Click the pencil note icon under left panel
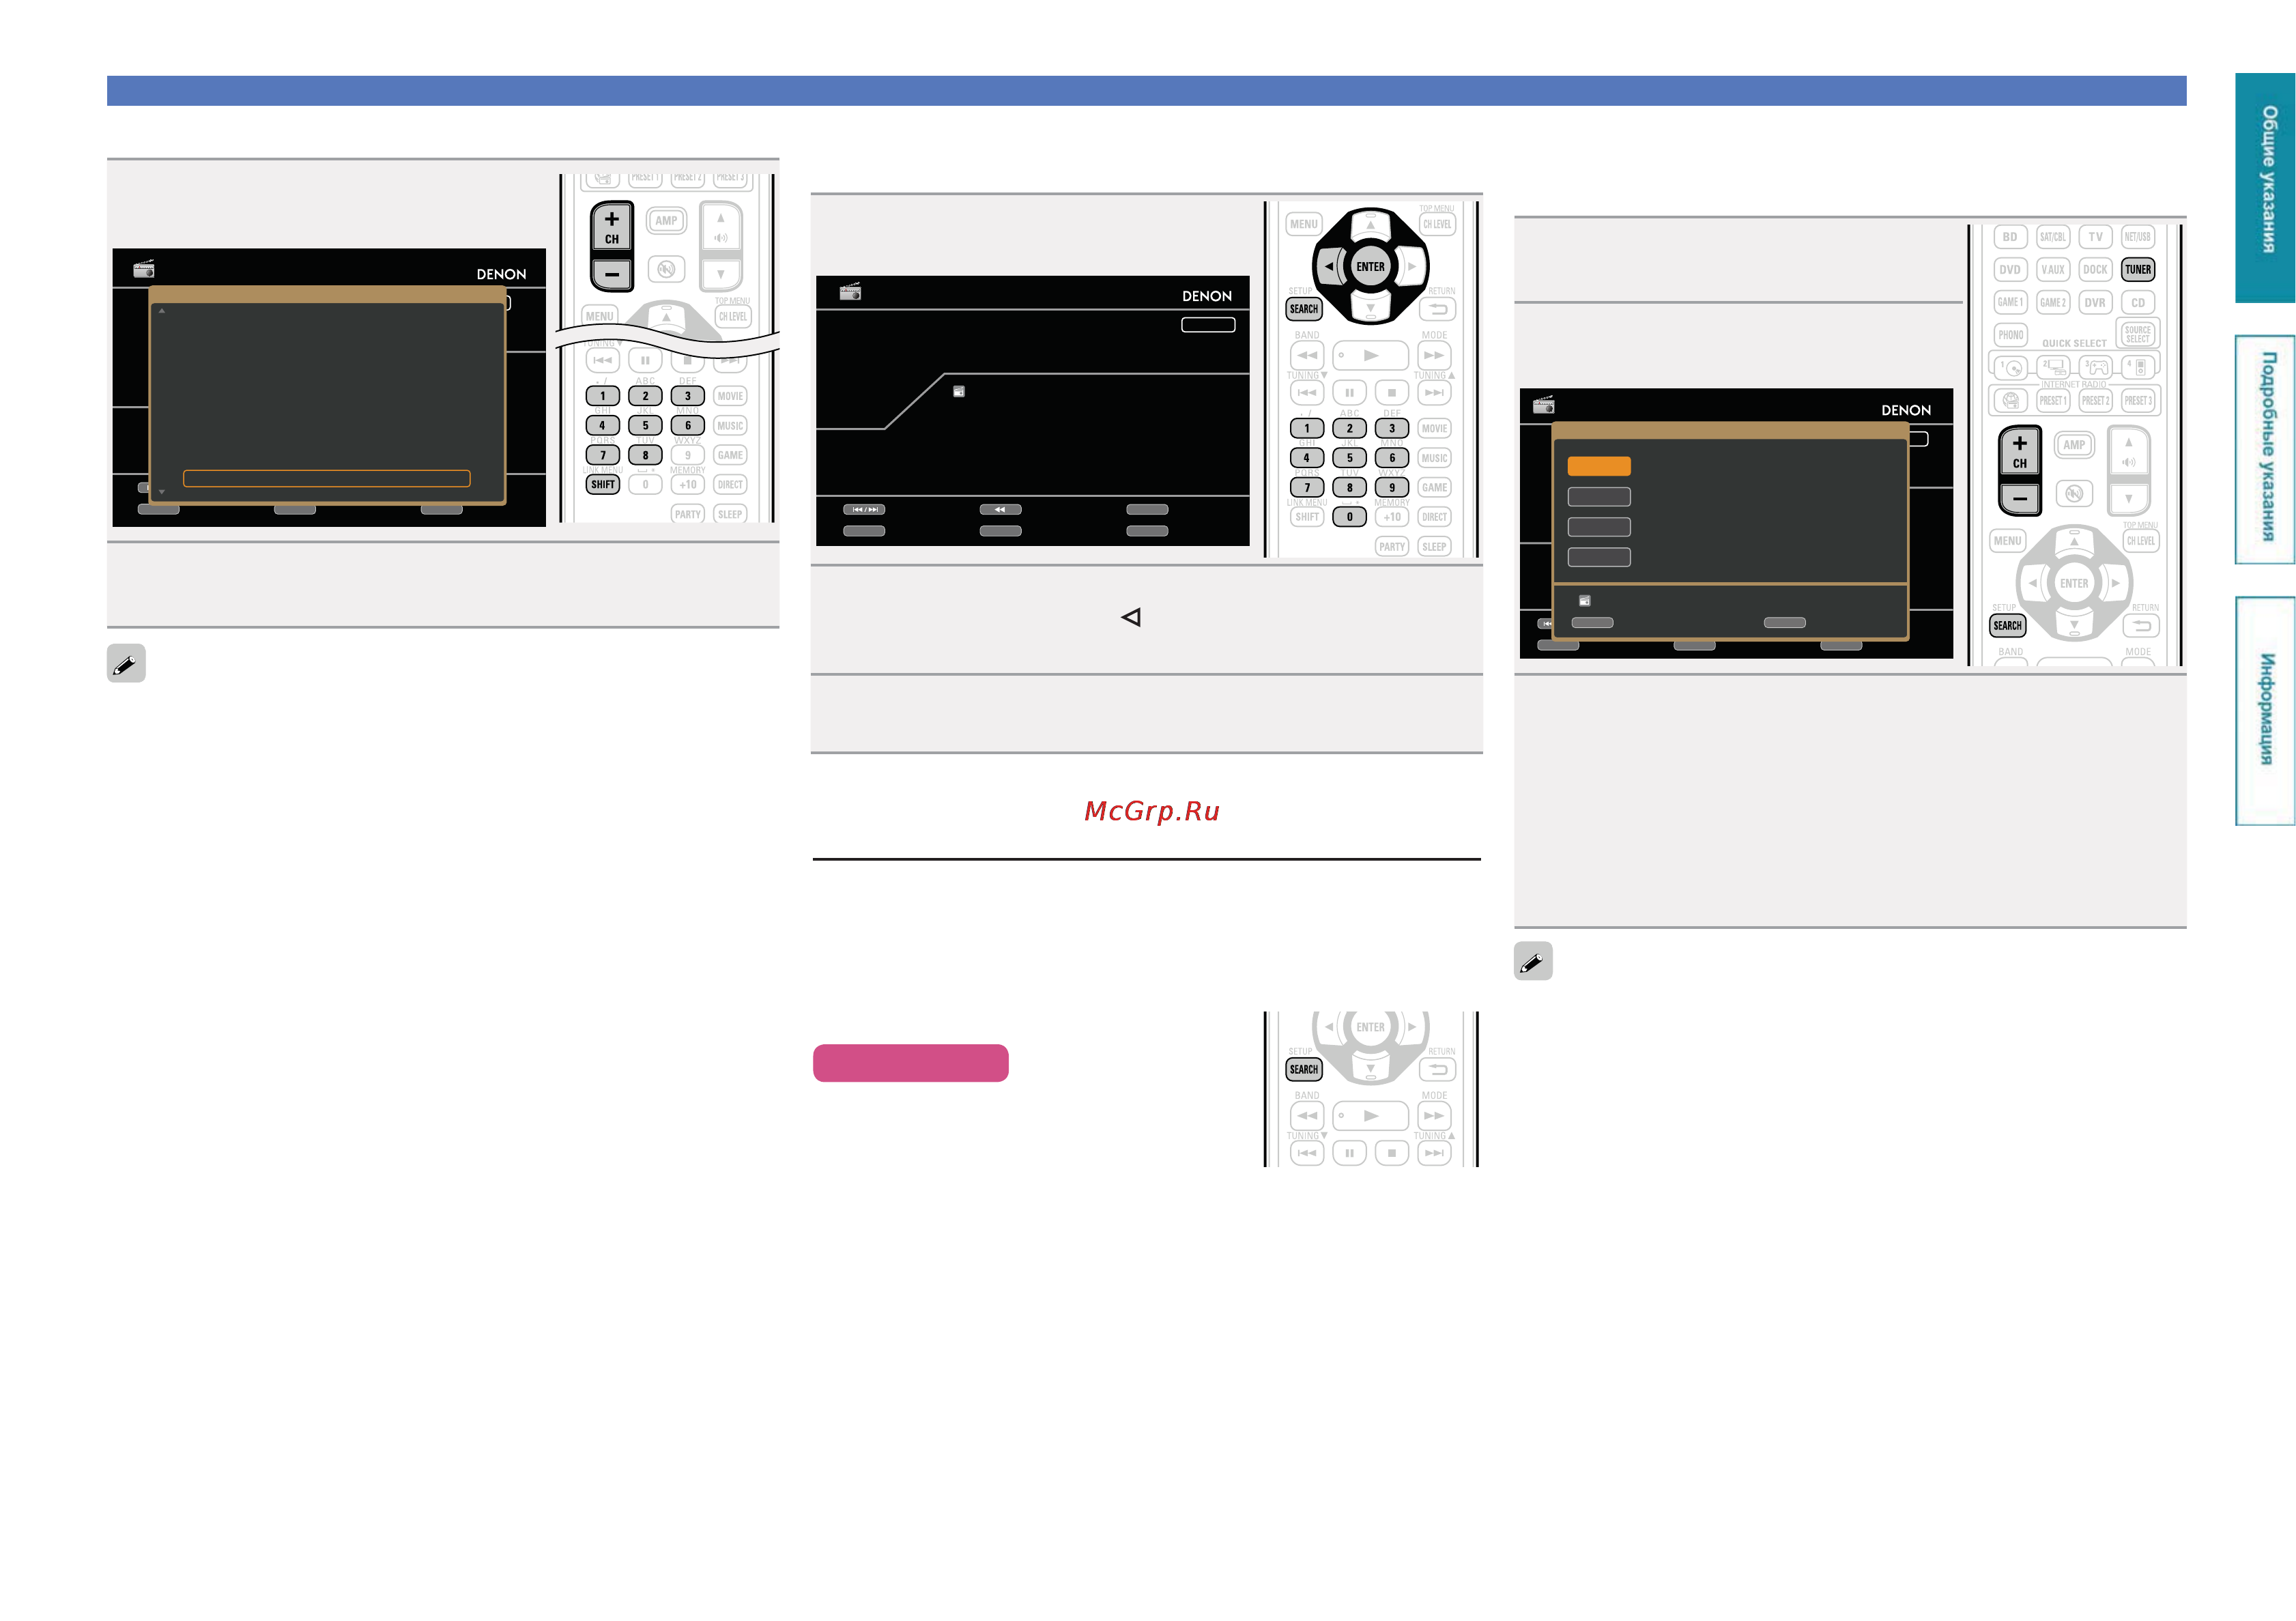 (126, 664)
